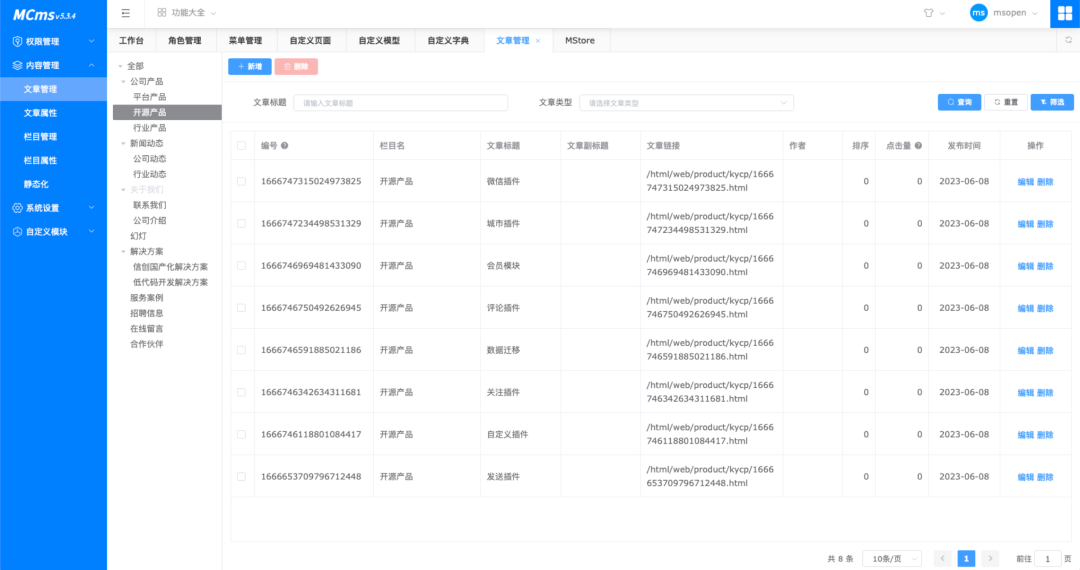The width and height of the screenshot is (1080, 570).
Task: Click the help icon next to 点击量
Action: pyautogui.click(x=918, y=146)
